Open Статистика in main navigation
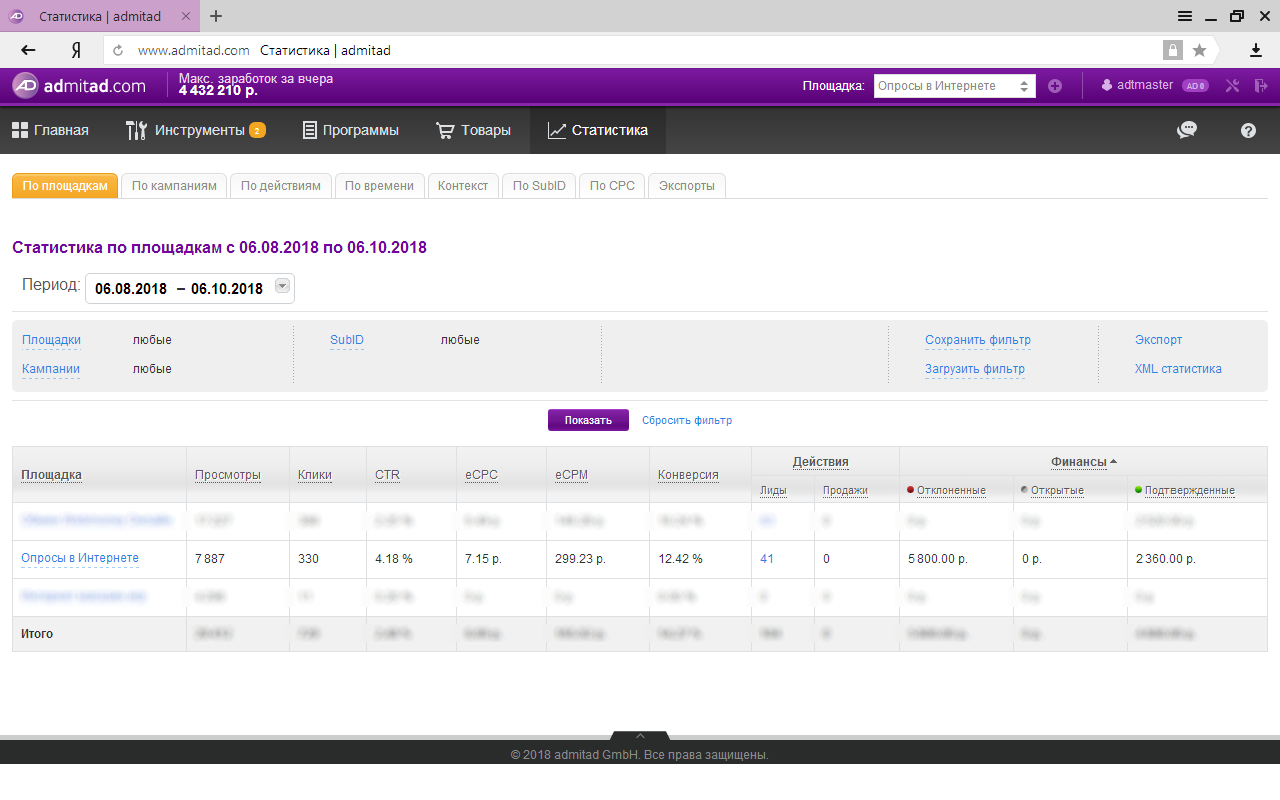1280x800 pixels. 597,130
